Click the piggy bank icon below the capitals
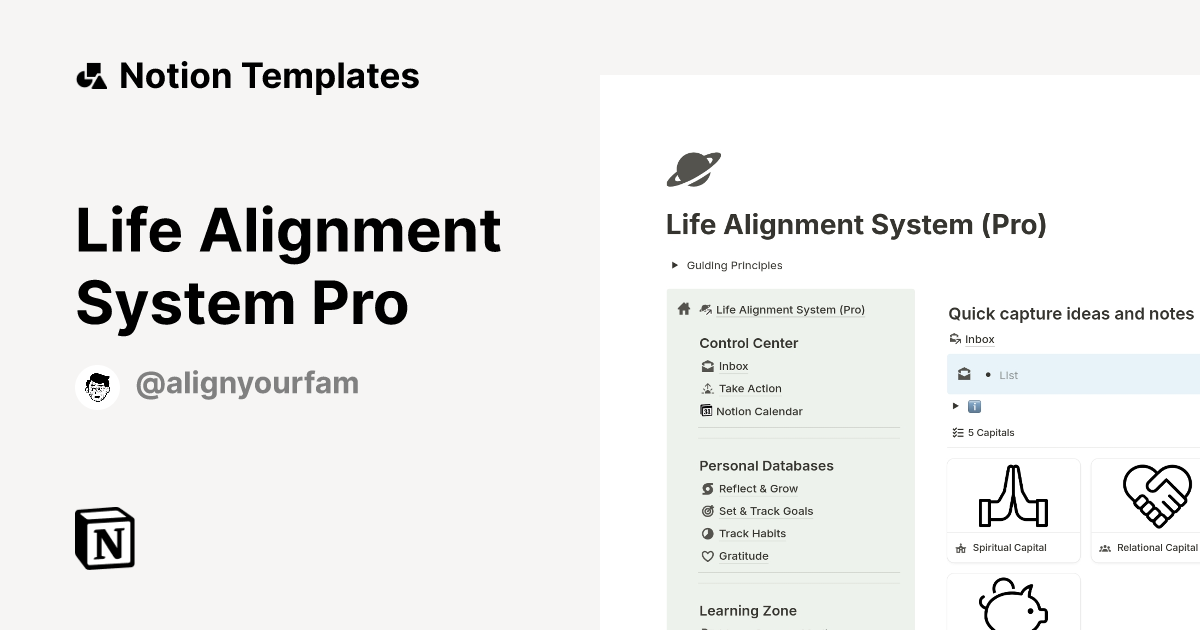The height and width of the screenshot is (630, 1200). pyautogui.click(x=1013, y=605)
